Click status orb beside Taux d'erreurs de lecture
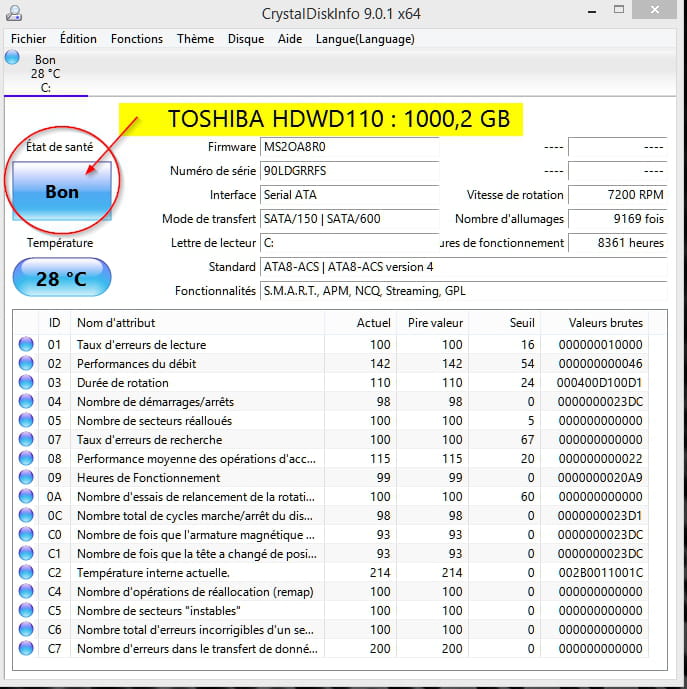 click(x=26, y=345)
